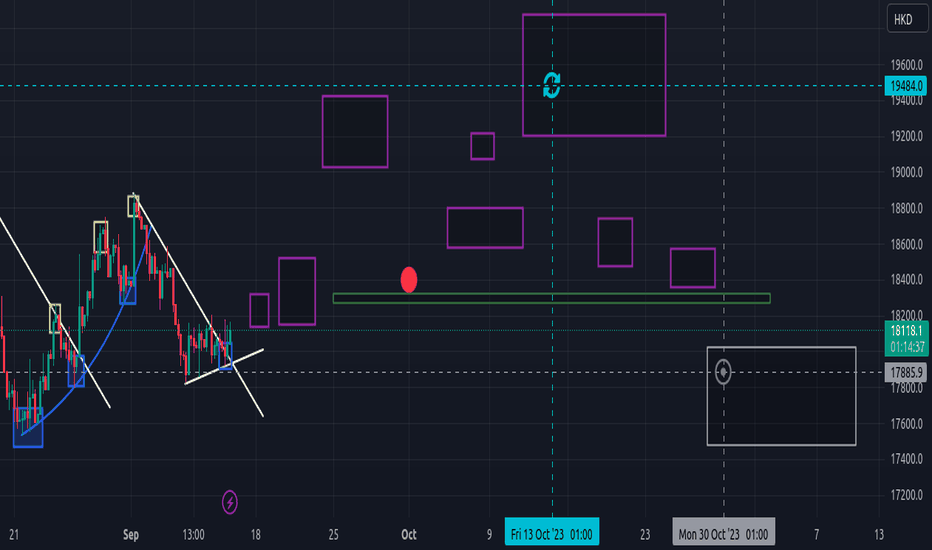Screen dimensions: 932x550
Task: Click the purple lightning event icon
Action: pos(229,502)
